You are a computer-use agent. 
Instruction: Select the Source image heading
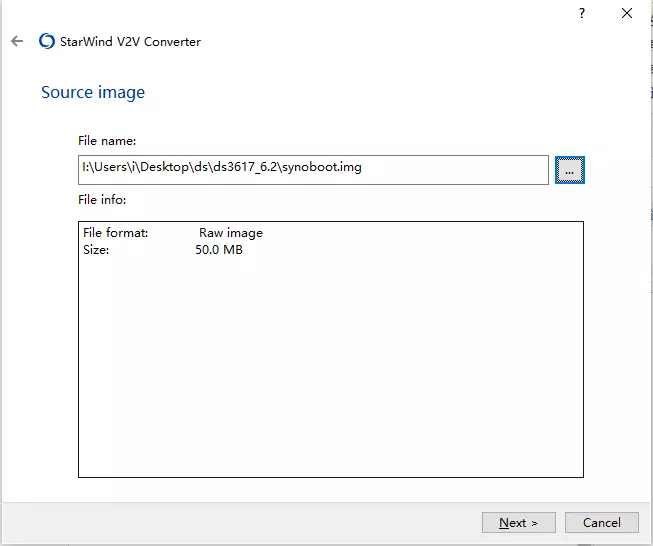[93, 92]
